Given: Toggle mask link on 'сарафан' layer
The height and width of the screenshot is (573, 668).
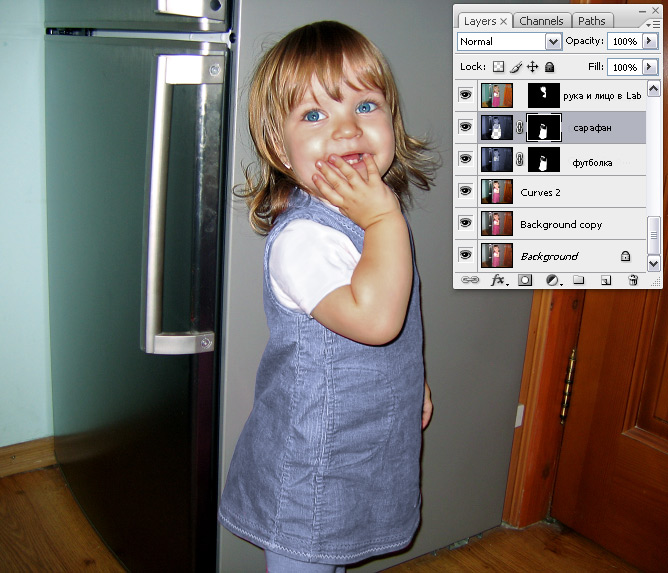Looking at the screenshot, I should [519, 127].
